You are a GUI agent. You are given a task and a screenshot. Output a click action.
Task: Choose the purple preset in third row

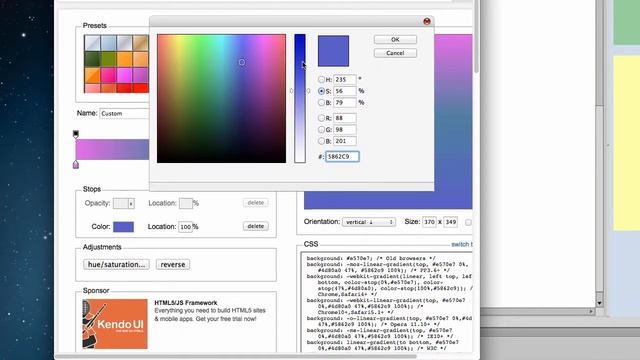coord(140,75)
